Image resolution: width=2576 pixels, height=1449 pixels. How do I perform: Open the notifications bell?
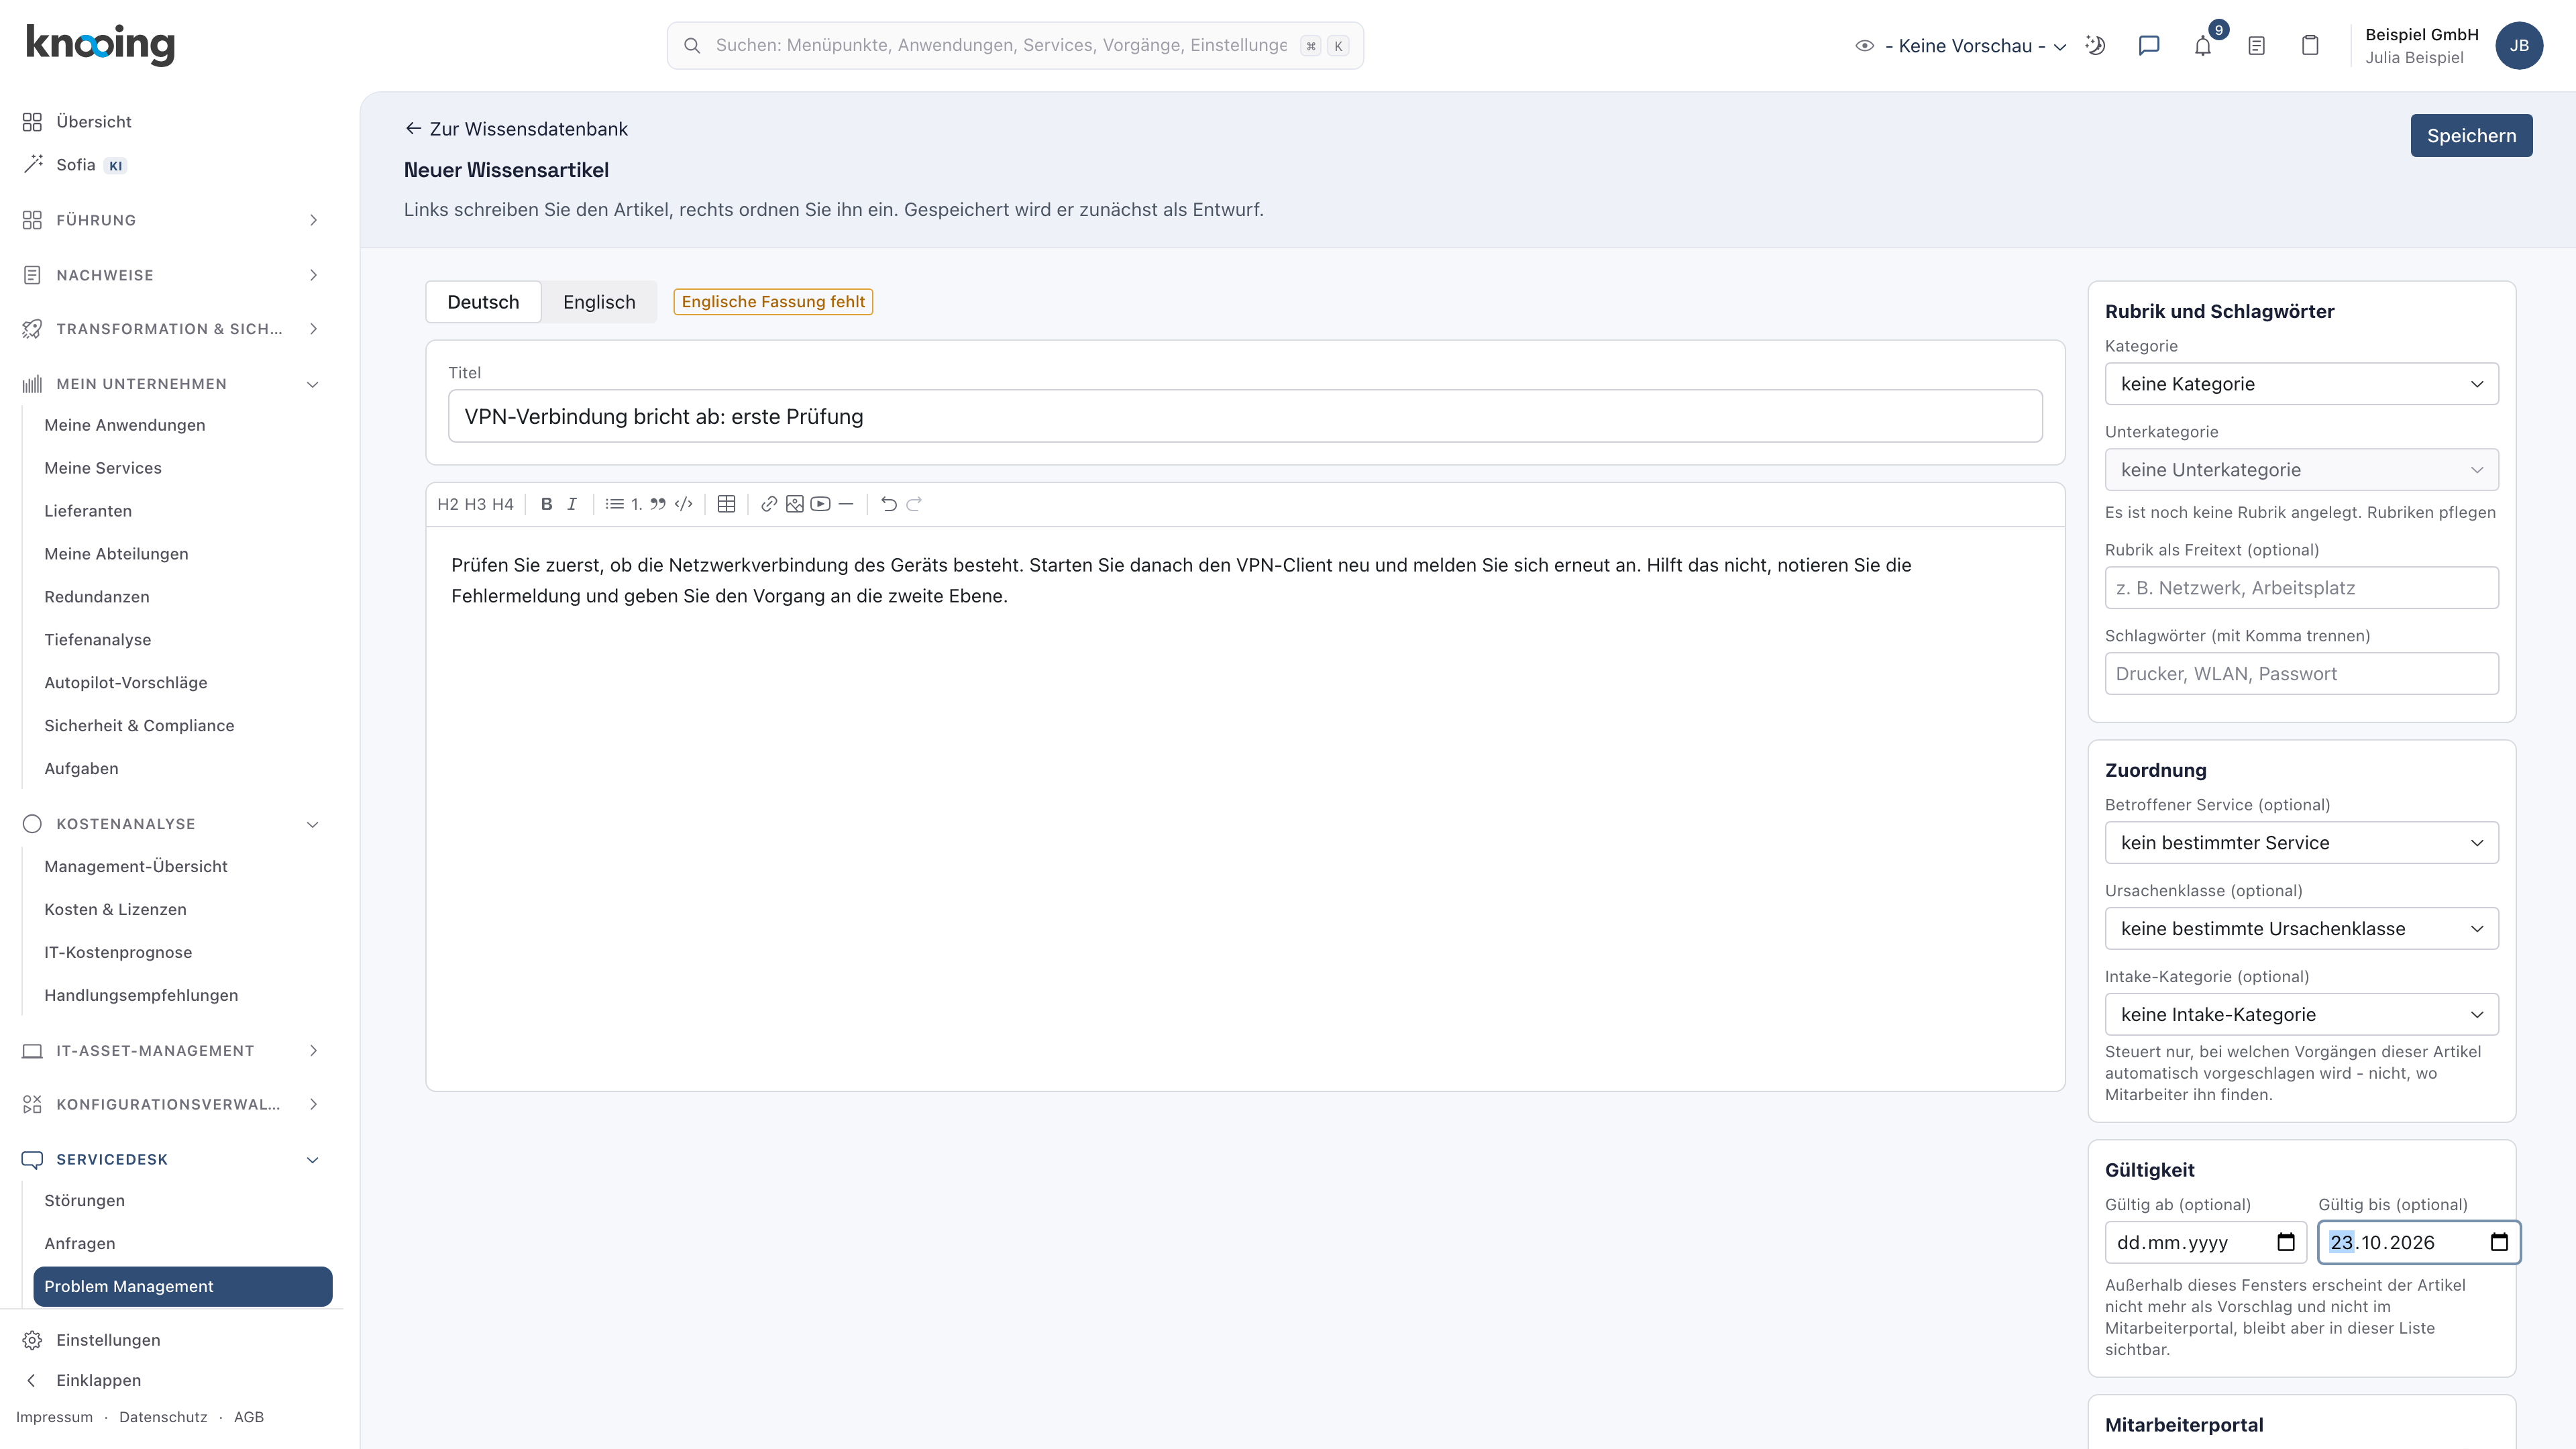coord(2203,46)
